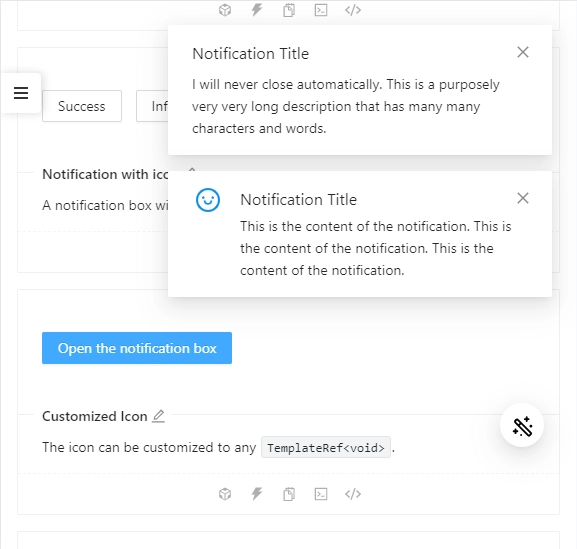The height and width of the screenshot is (549, 577).
Task: Collapse arrow above the smiley notification
Action: click(192, 169)
